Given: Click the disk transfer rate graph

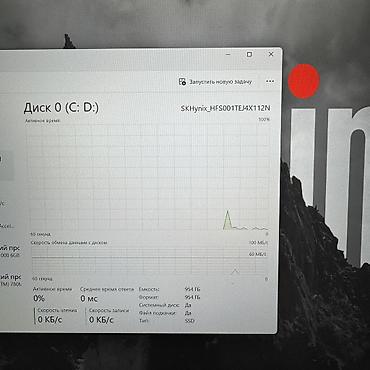Looking at the screenshot, I should 150,262.
